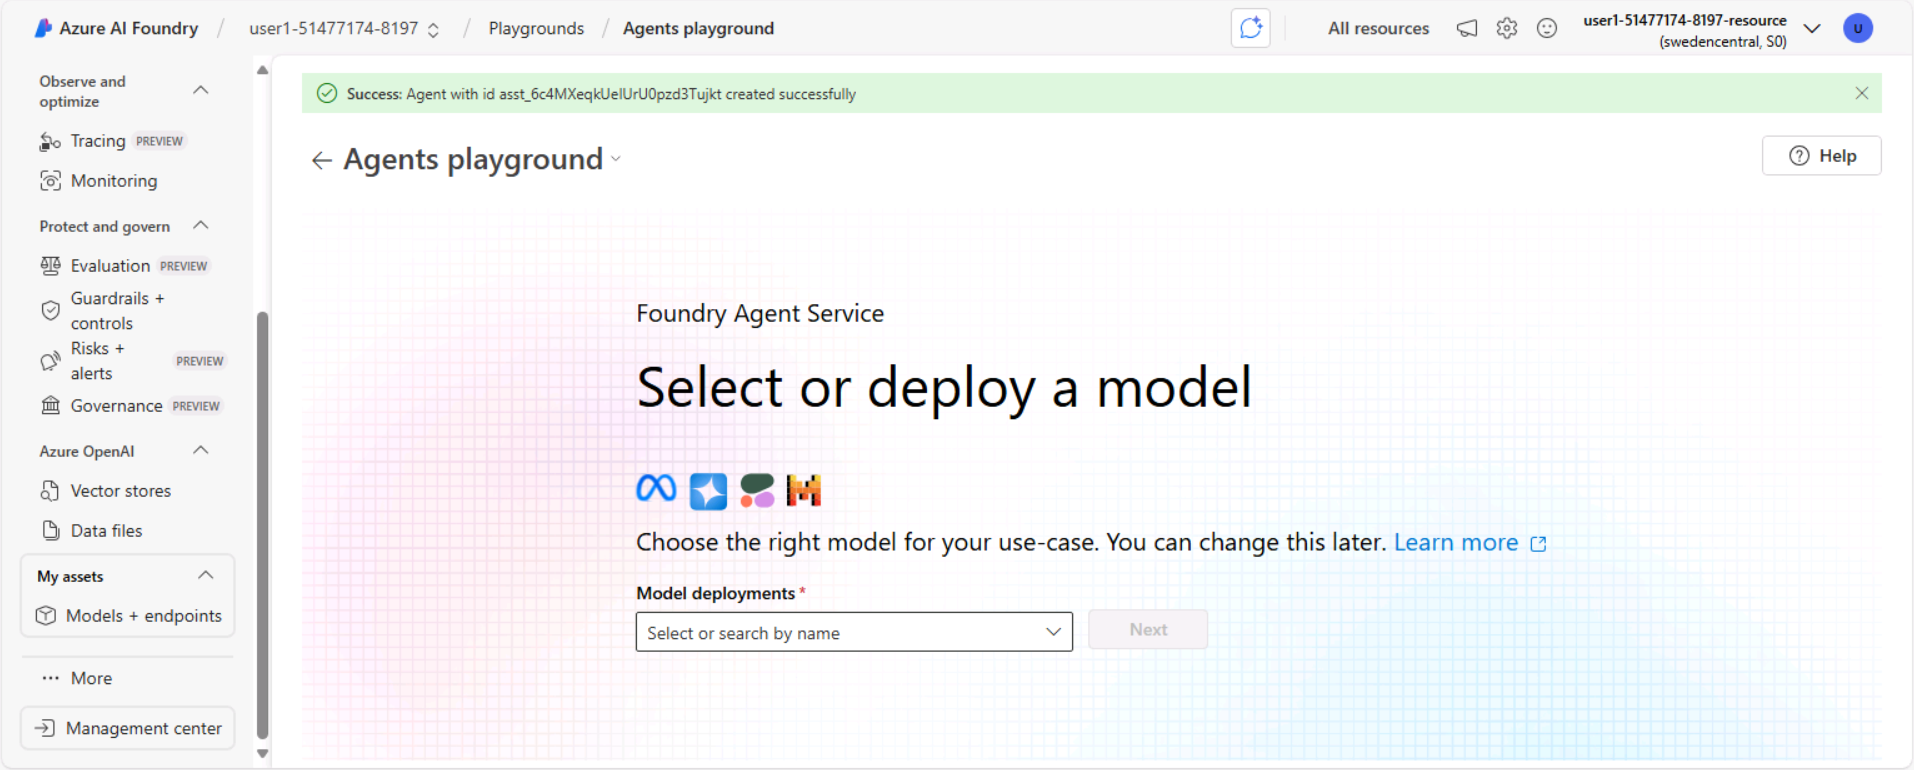Click the sidebar scrollbar thumb
1914x770 pixels.
262,525
